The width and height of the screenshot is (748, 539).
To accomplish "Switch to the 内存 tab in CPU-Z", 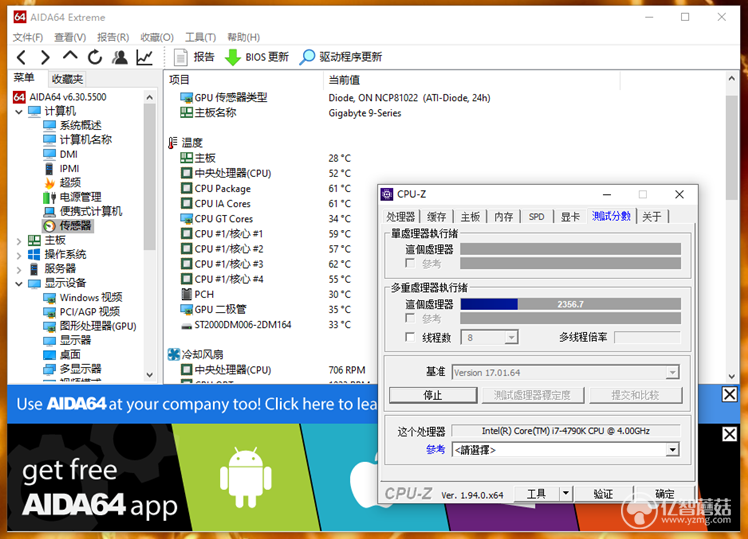I will (x=503, y=217).
